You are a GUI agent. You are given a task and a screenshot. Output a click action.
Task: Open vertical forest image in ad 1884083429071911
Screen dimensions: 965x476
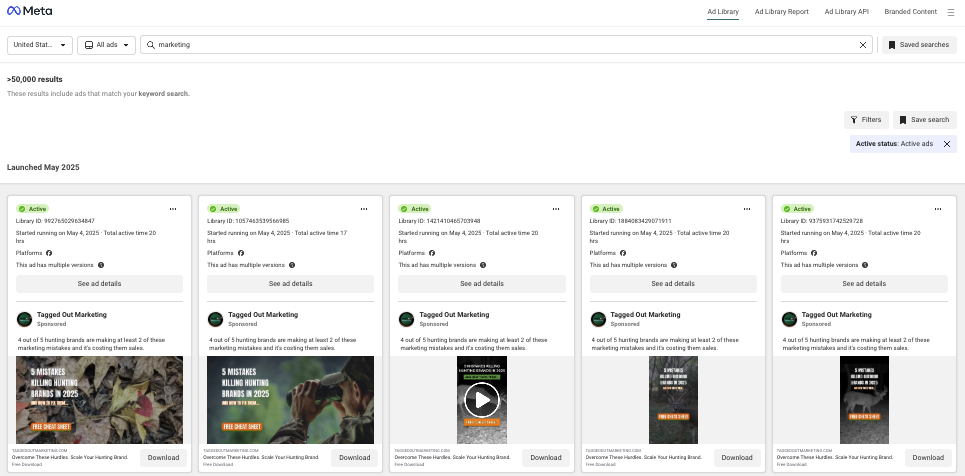click(673, 400)
